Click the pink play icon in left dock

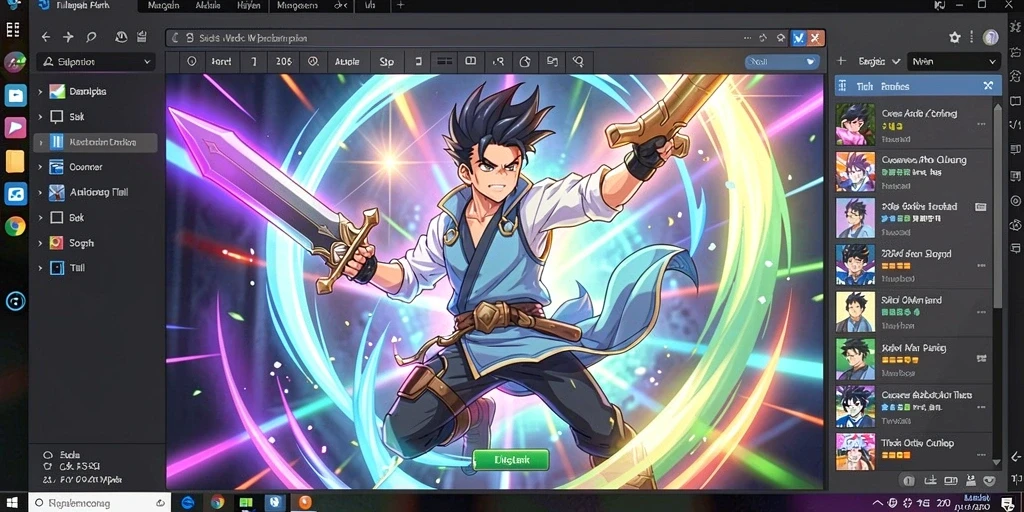(15, 127)
